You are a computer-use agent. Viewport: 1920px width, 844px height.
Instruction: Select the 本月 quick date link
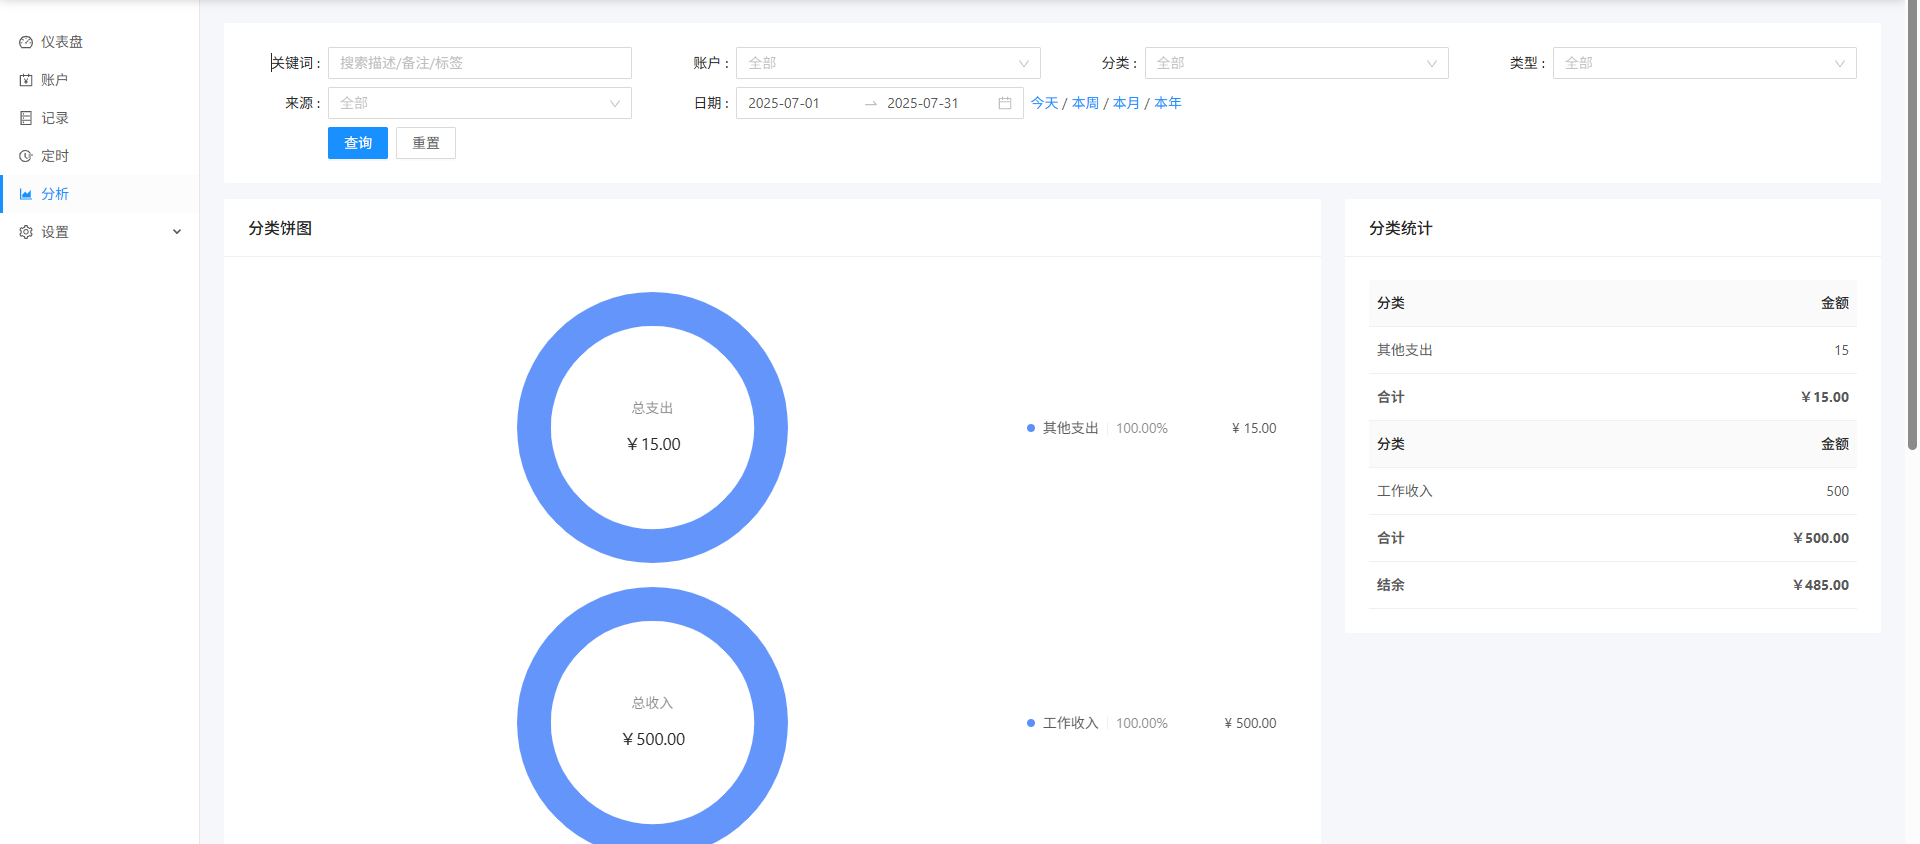point(1126,103)
